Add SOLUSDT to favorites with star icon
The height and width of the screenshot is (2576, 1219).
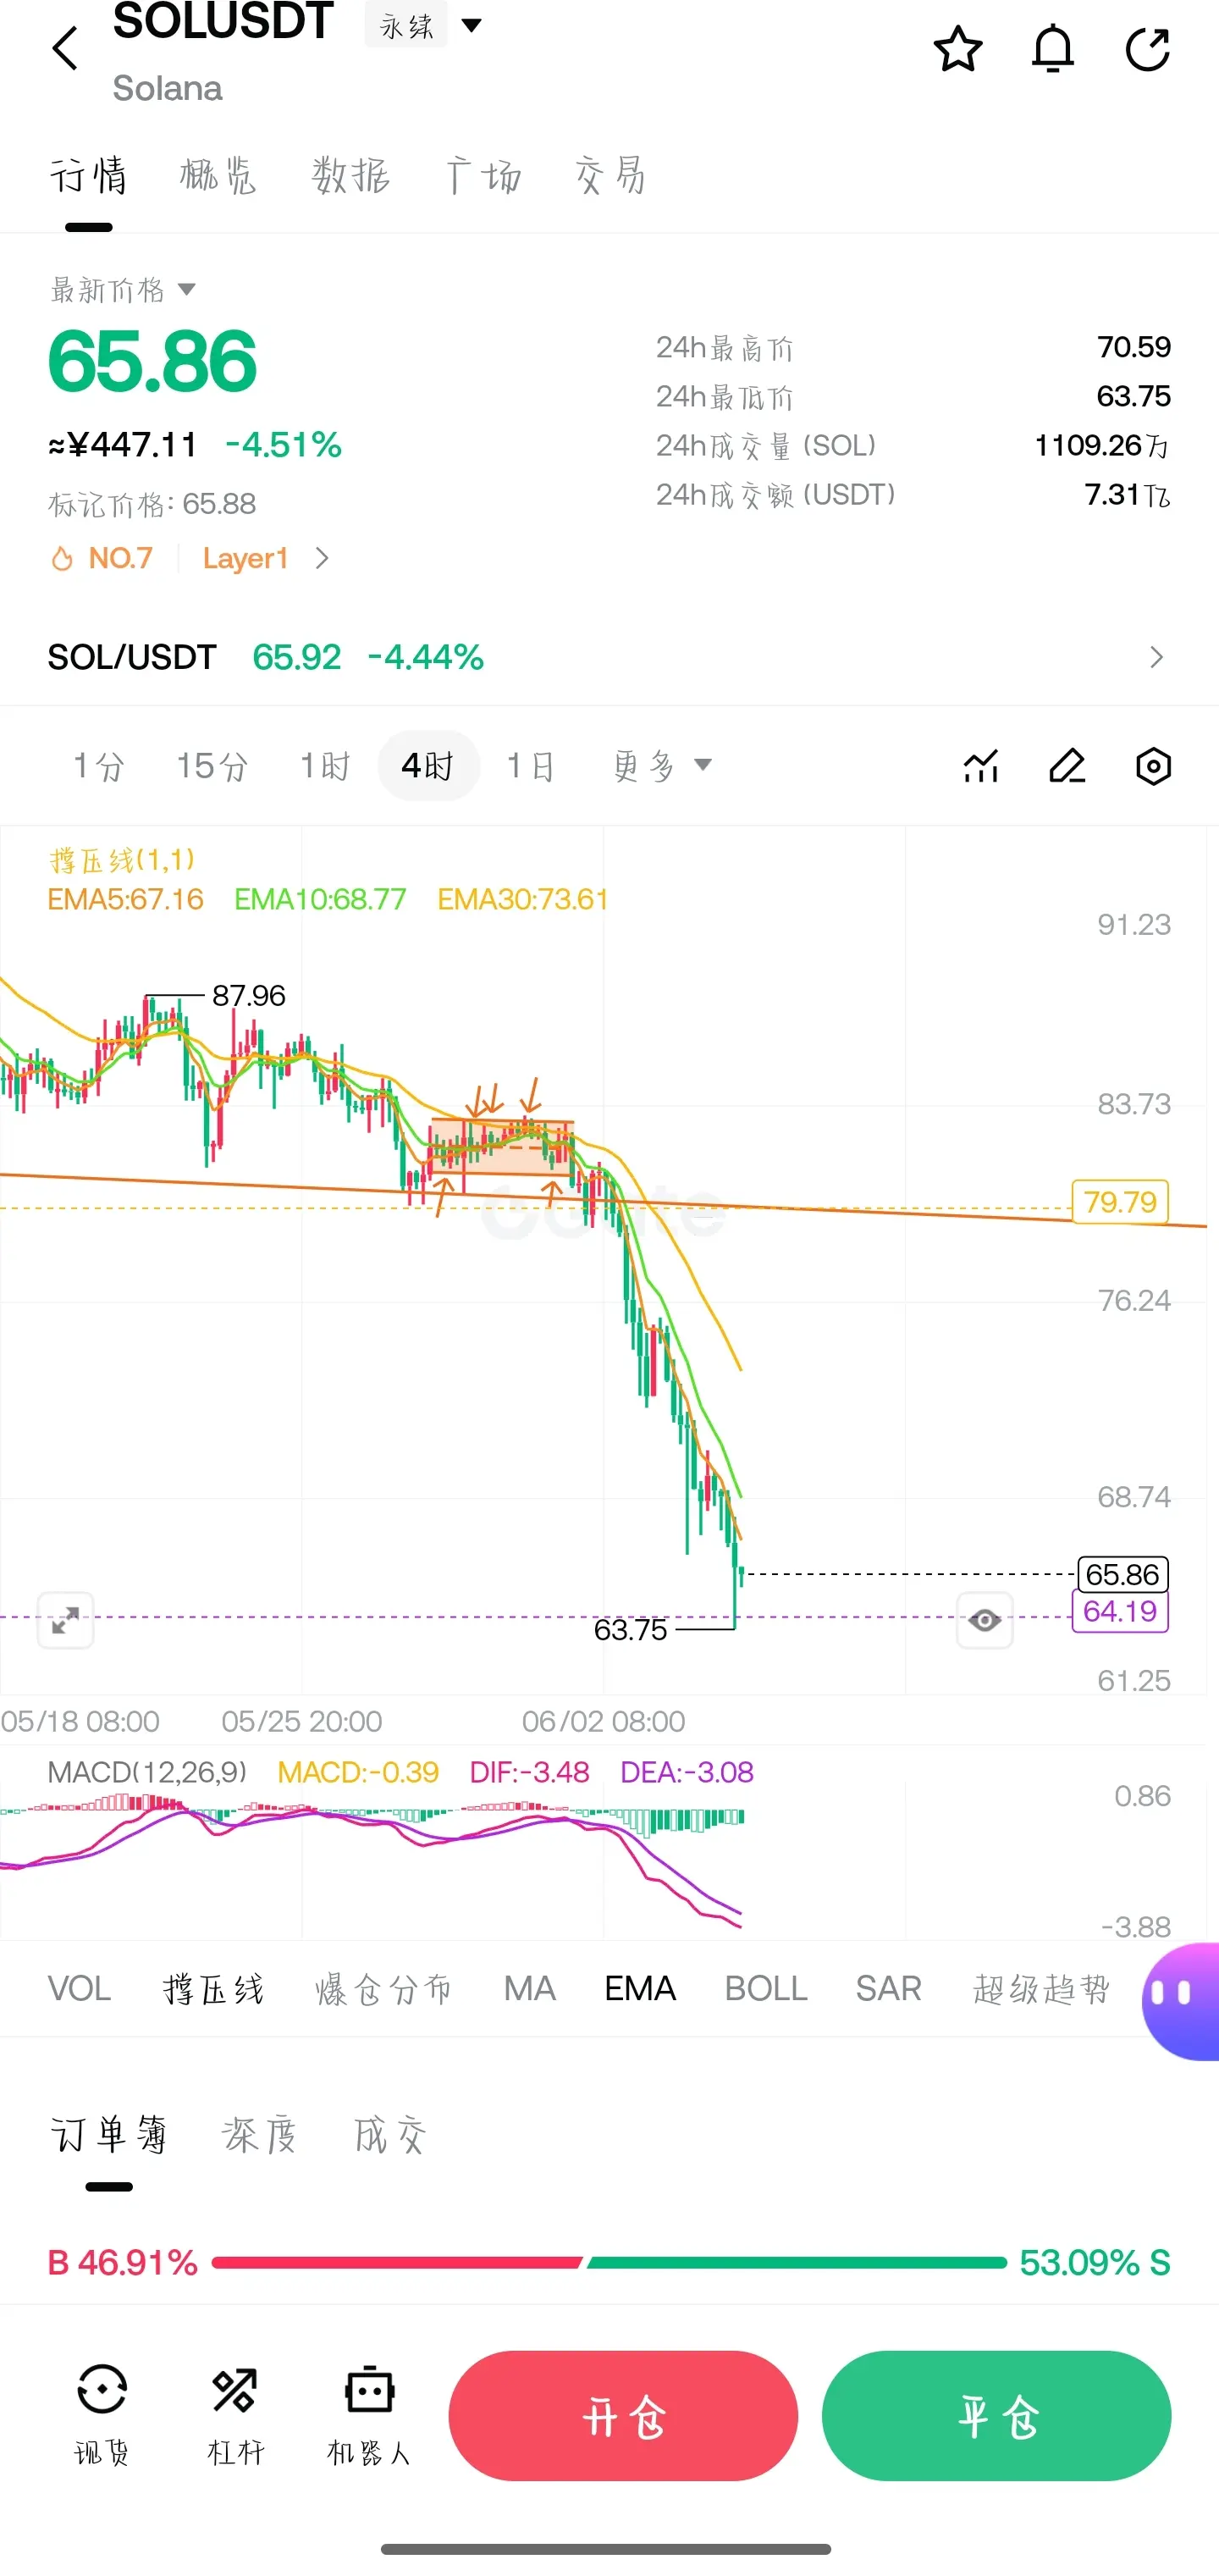(x=958, y=49)
